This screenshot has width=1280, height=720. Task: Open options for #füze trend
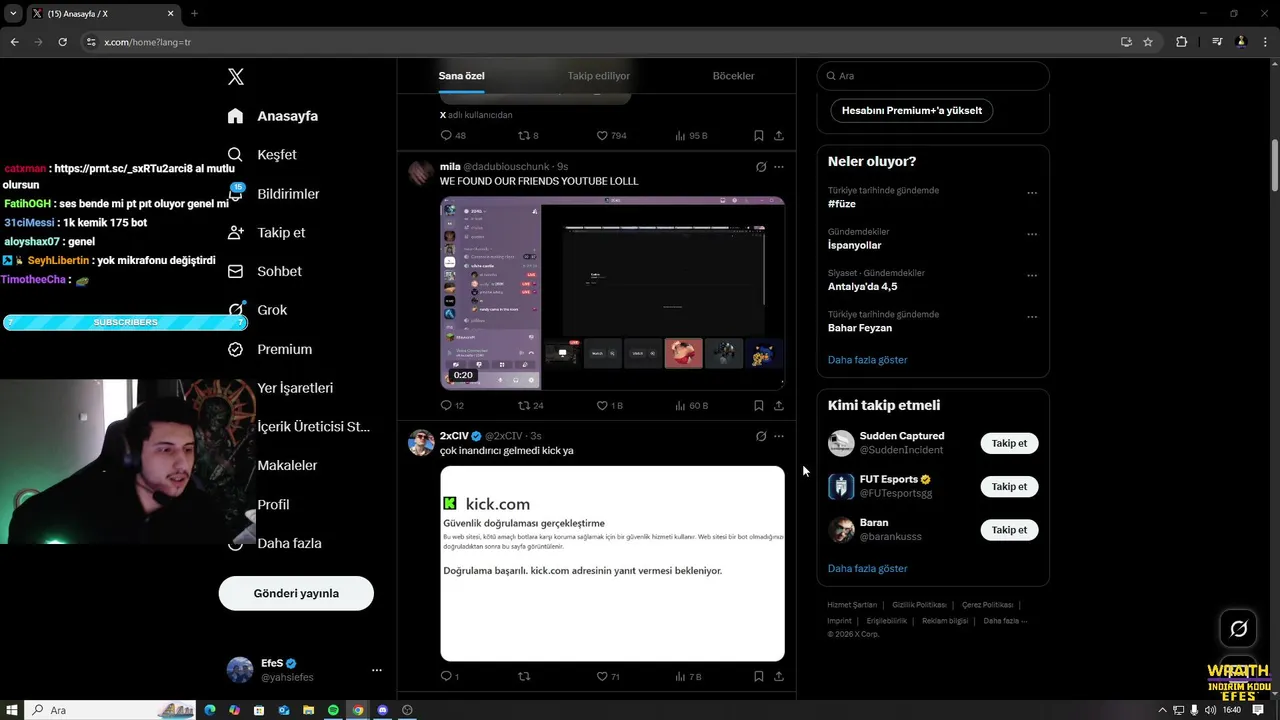tap(1032, 193)
